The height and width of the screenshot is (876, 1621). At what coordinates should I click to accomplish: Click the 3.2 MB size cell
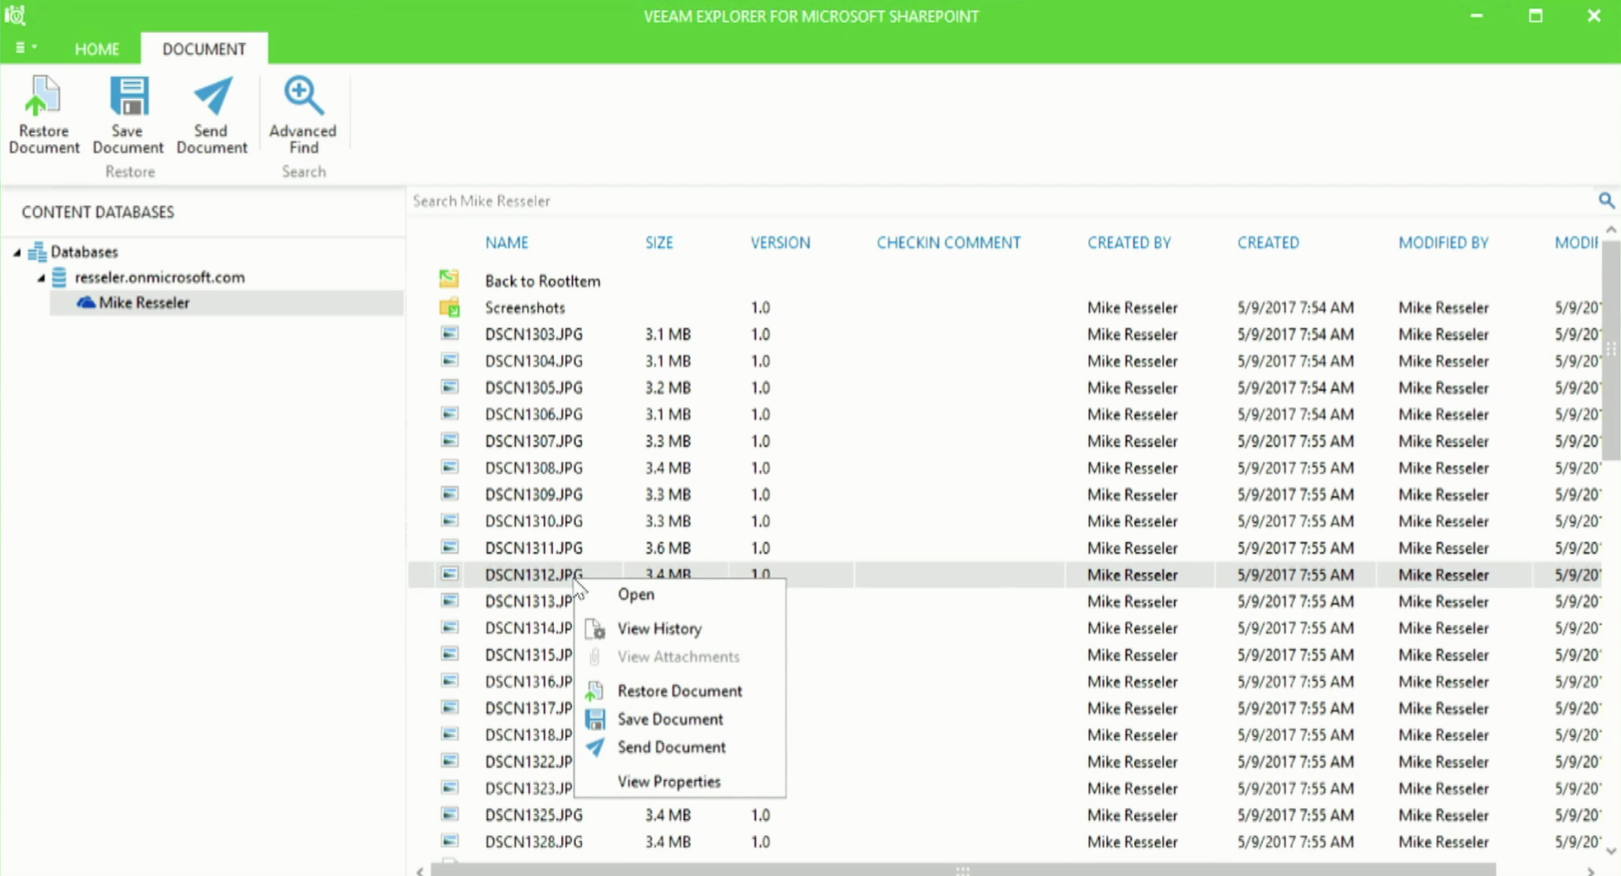click(x=668, y=388)
